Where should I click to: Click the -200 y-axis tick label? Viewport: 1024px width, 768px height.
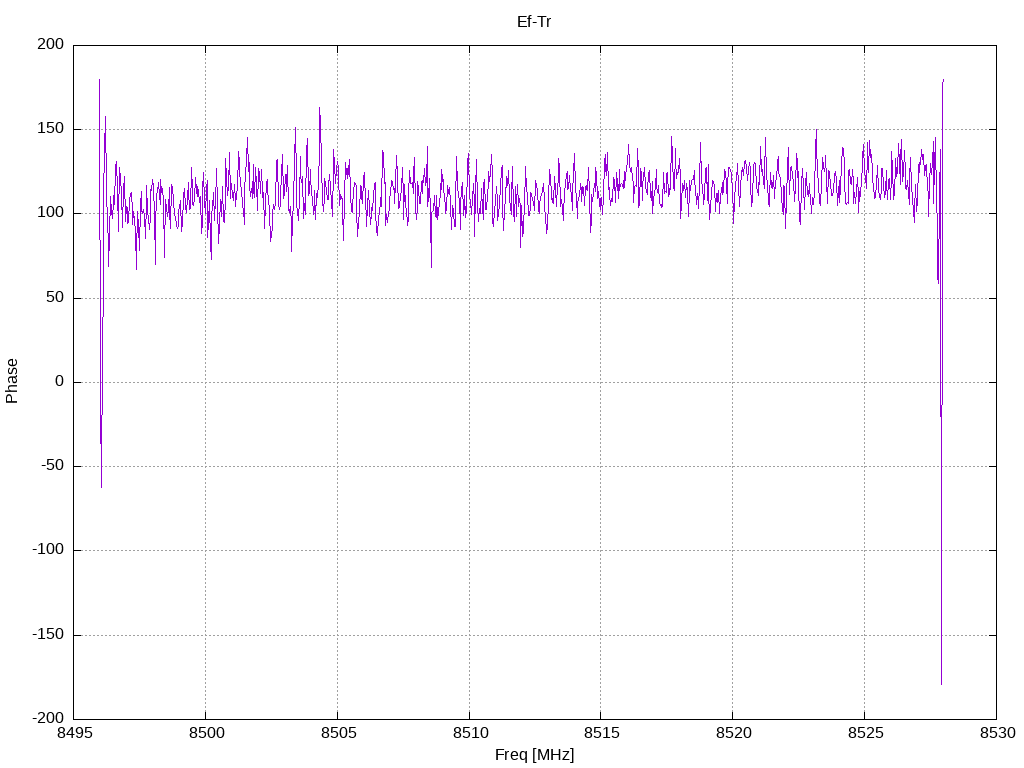coord(48,718)
